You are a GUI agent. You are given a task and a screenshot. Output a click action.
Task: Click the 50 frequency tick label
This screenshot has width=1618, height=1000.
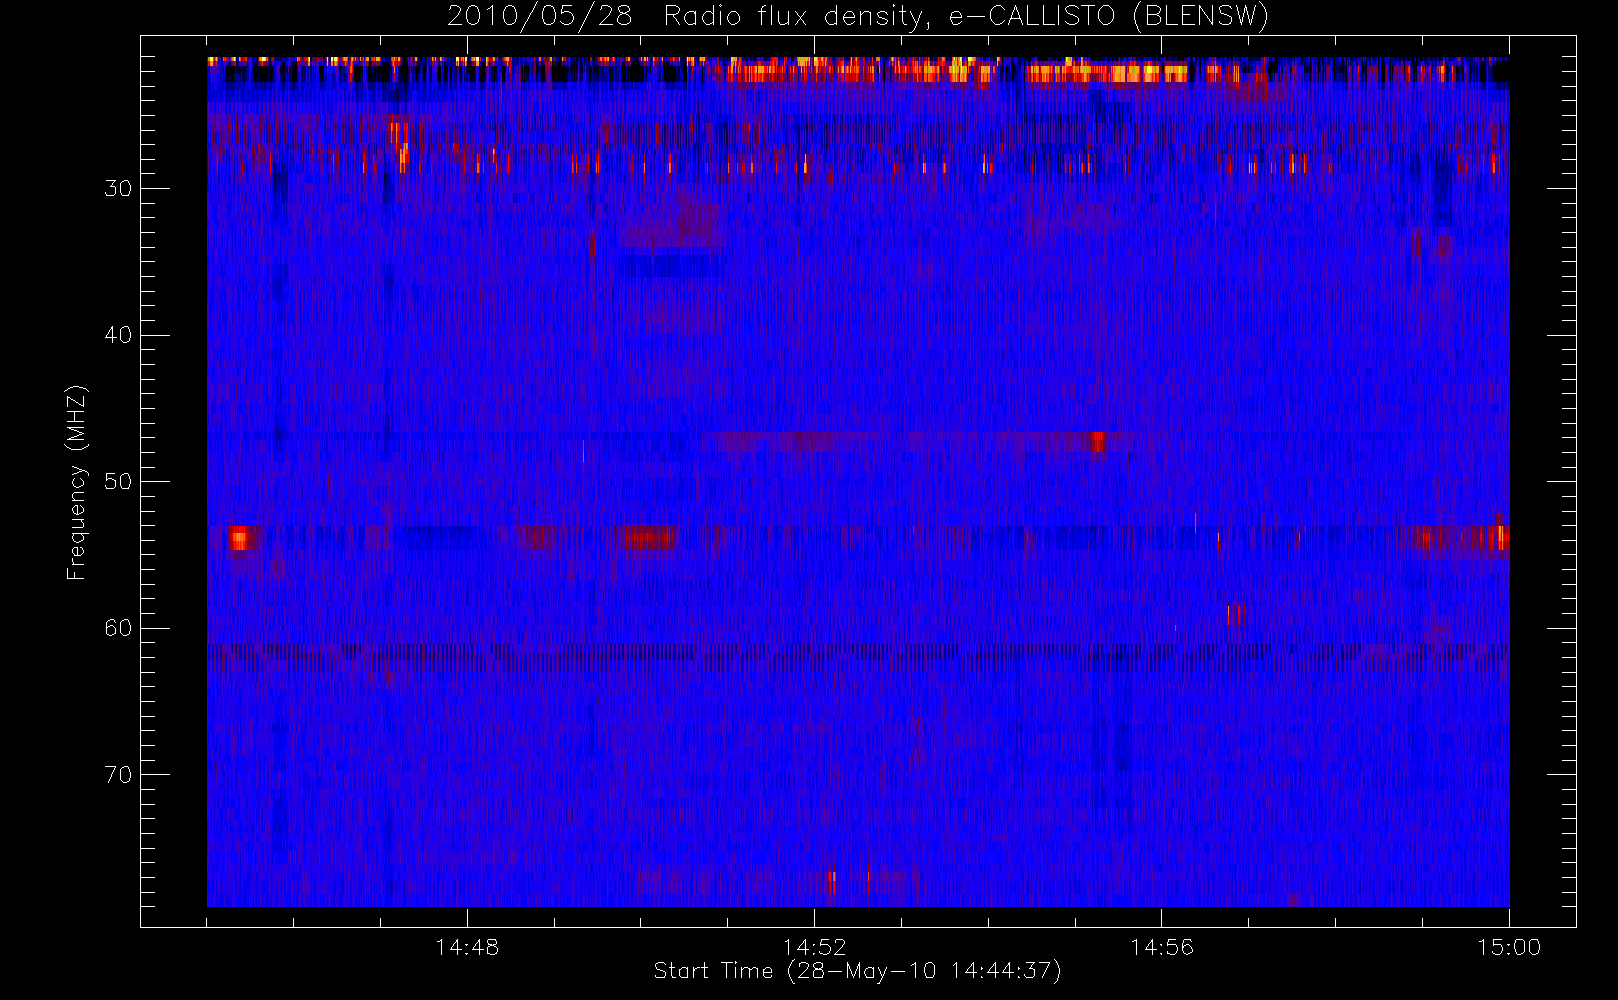coord(118,482)
